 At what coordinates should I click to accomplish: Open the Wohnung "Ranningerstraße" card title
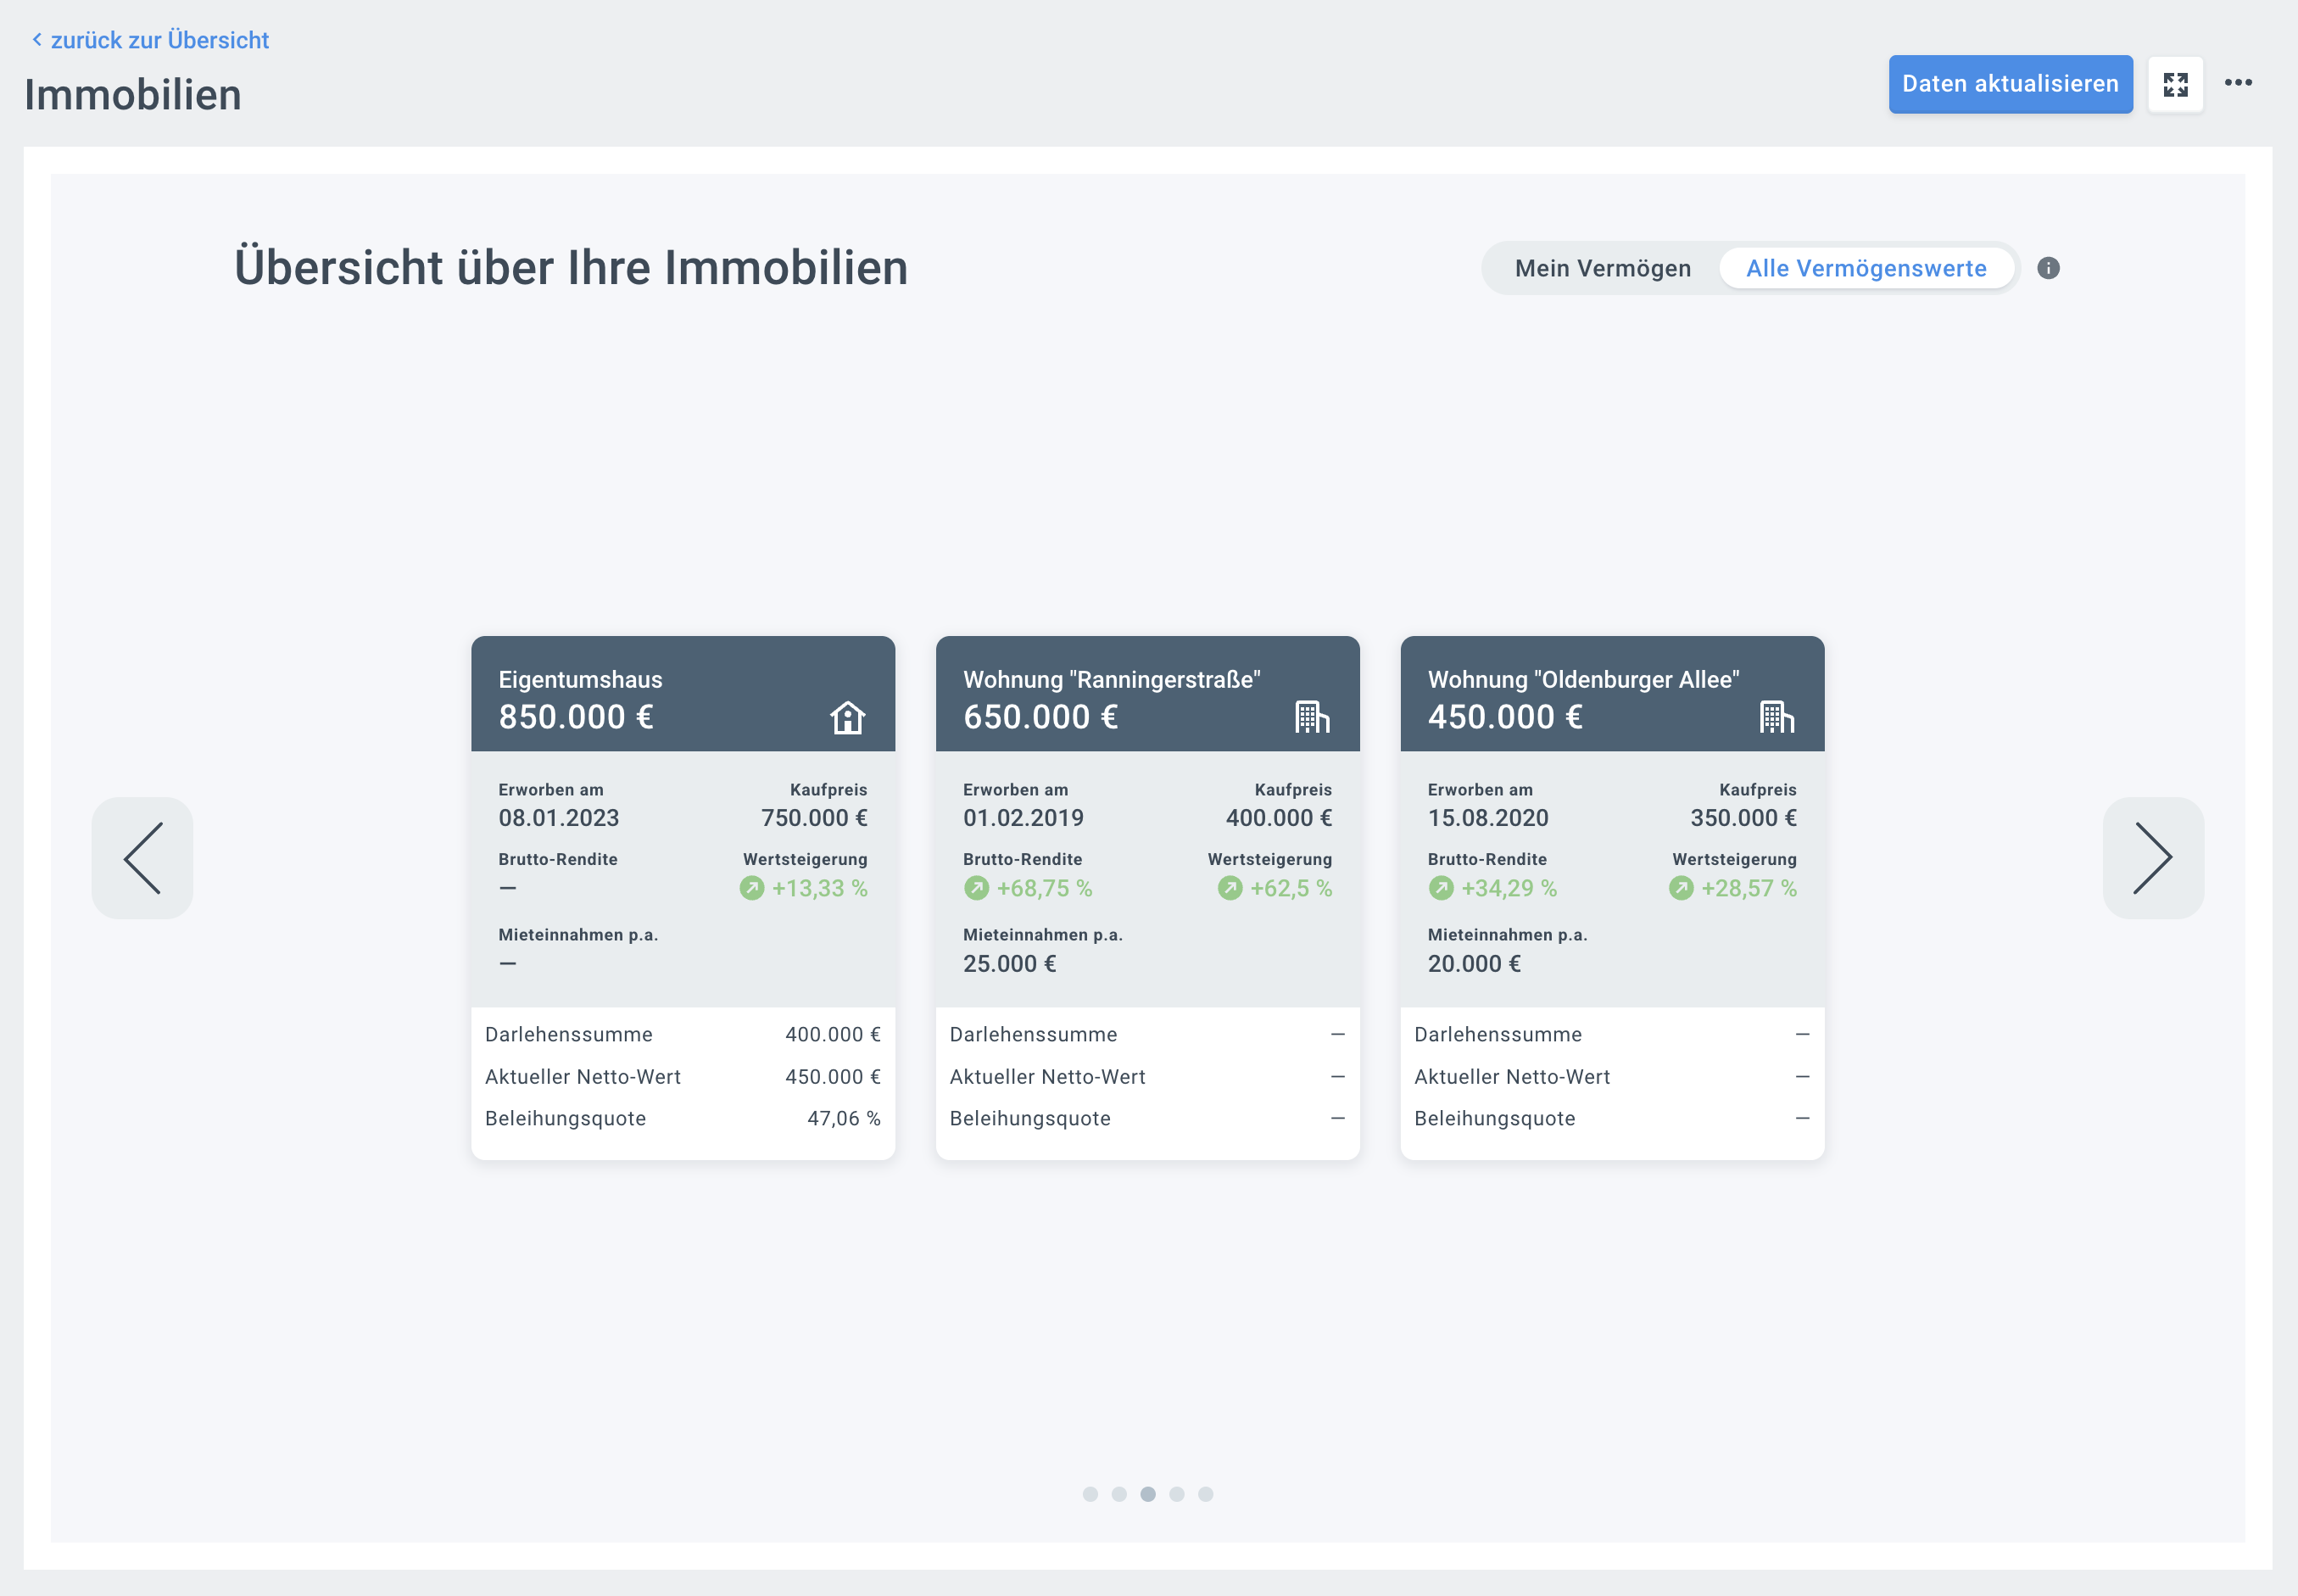click(x=1111, y=680)
